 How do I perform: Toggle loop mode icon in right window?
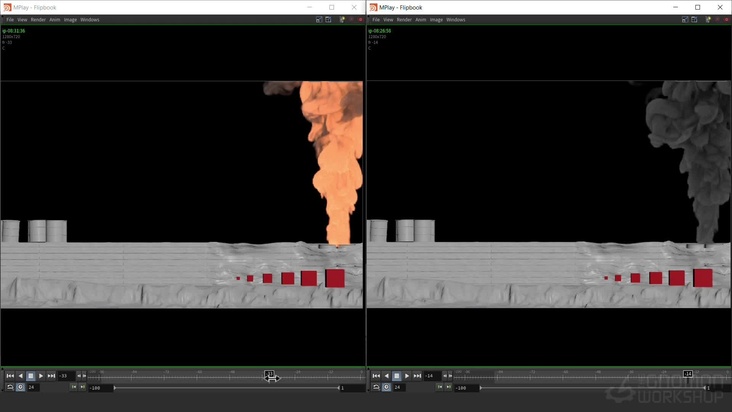[376, 387]
